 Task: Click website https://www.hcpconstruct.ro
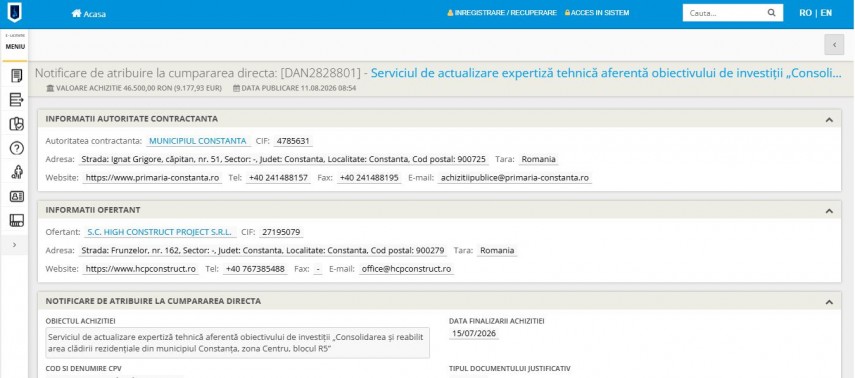click(141, 269)
